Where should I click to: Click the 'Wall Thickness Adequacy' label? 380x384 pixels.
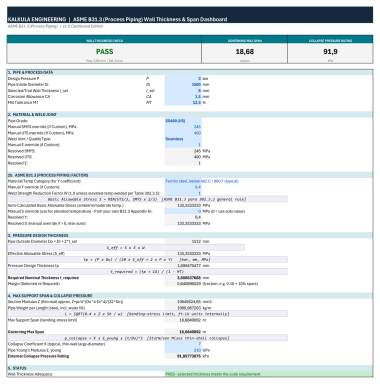coord(30,374)
